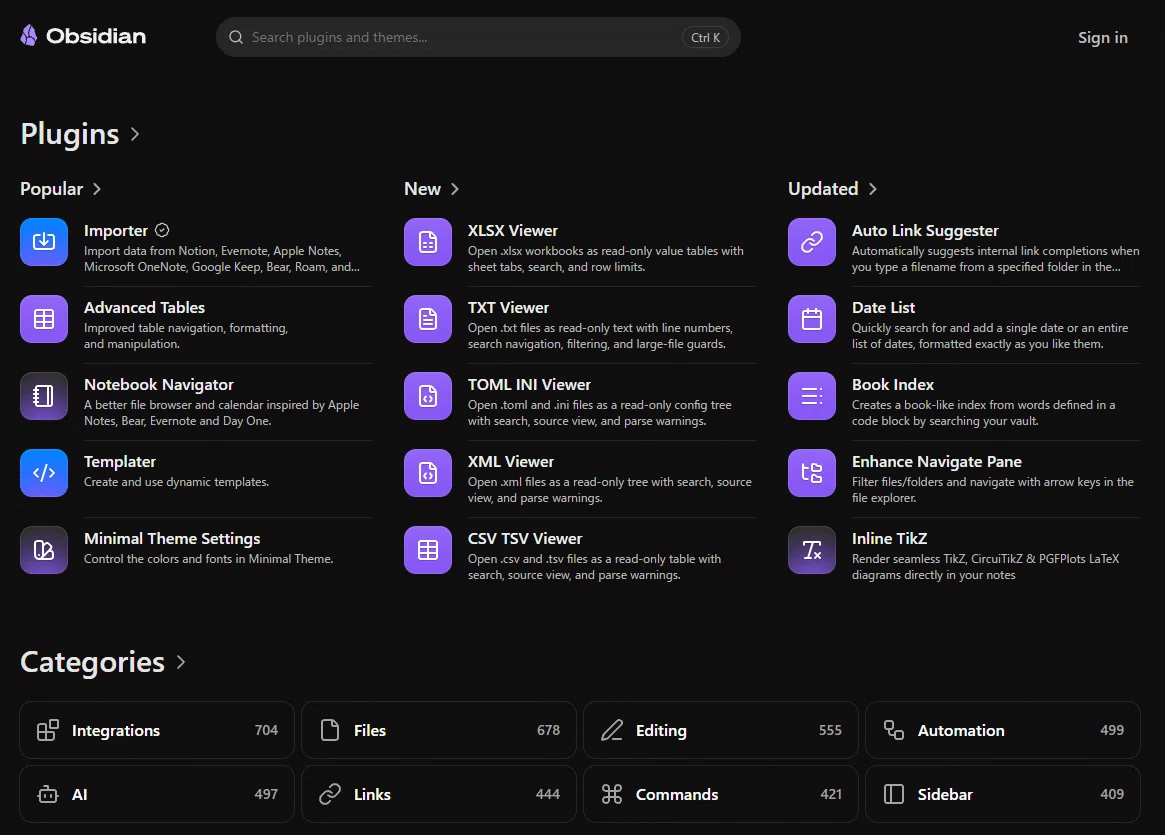
Task: Open the Plugins heading
Action: coord(70,134)
